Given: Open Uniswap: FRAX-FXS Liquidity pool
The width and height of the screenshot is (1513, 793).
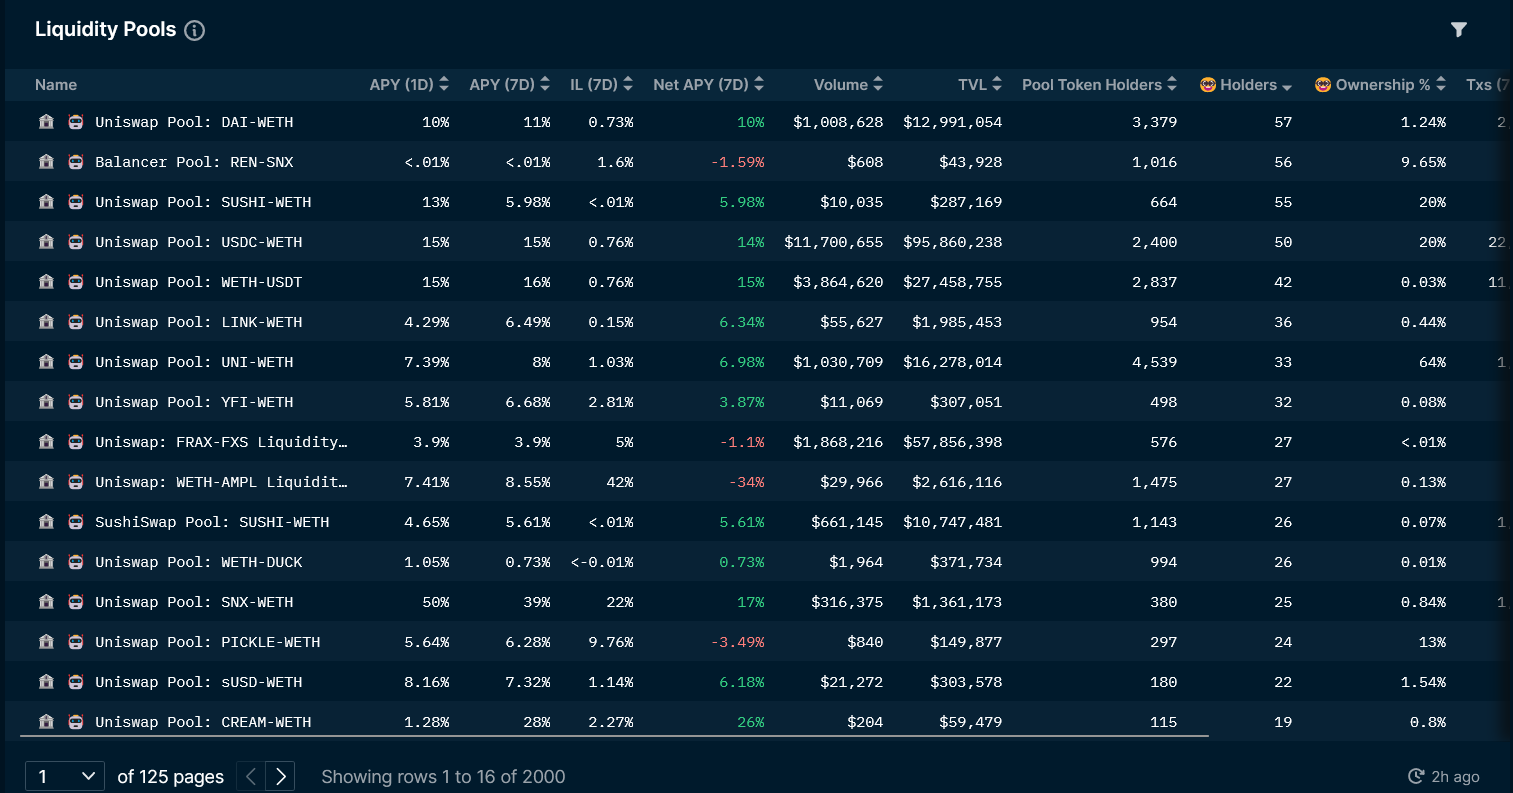Looking at the screenshot, I should [x=221, y=442].
